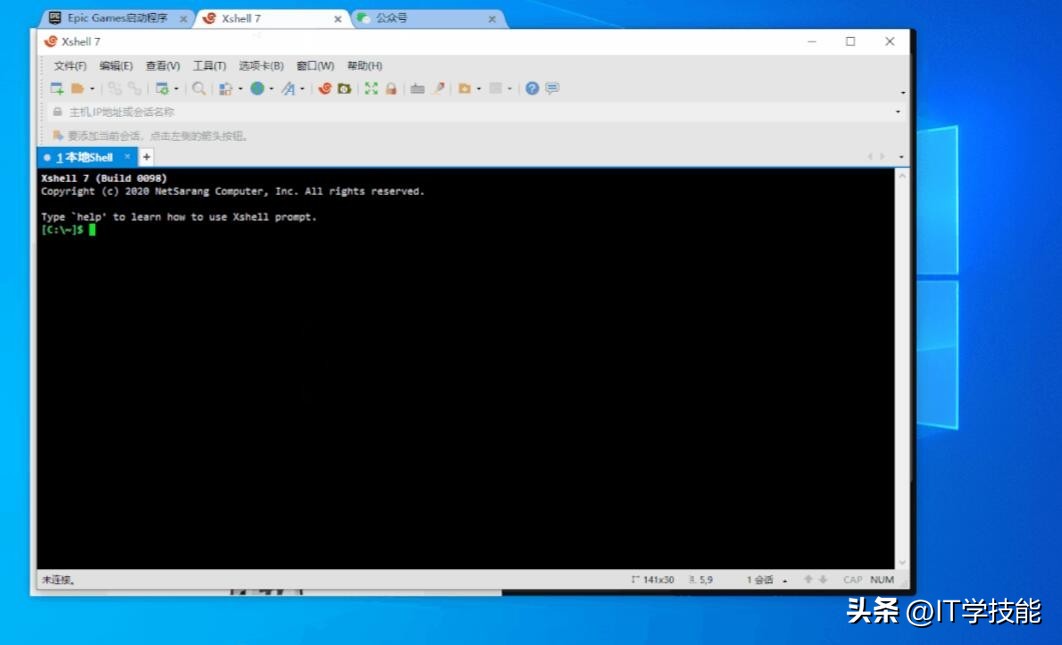
Task: Click the greyed Reconnect chain-link icon
Action: tap(135, 89)
